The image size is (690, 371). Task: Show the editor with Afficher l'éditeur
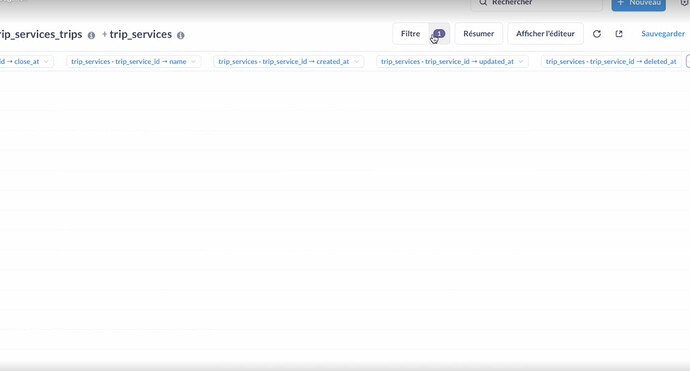point(545,33)
